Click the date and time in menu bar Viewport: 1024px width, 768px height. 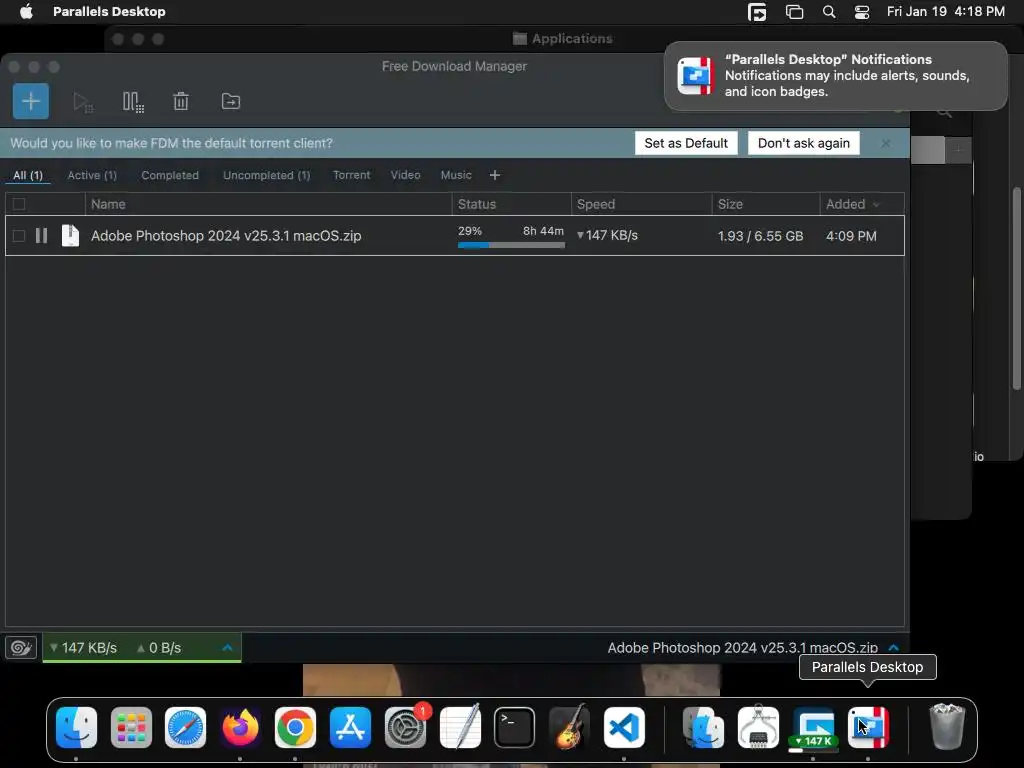tap(946, 12)
